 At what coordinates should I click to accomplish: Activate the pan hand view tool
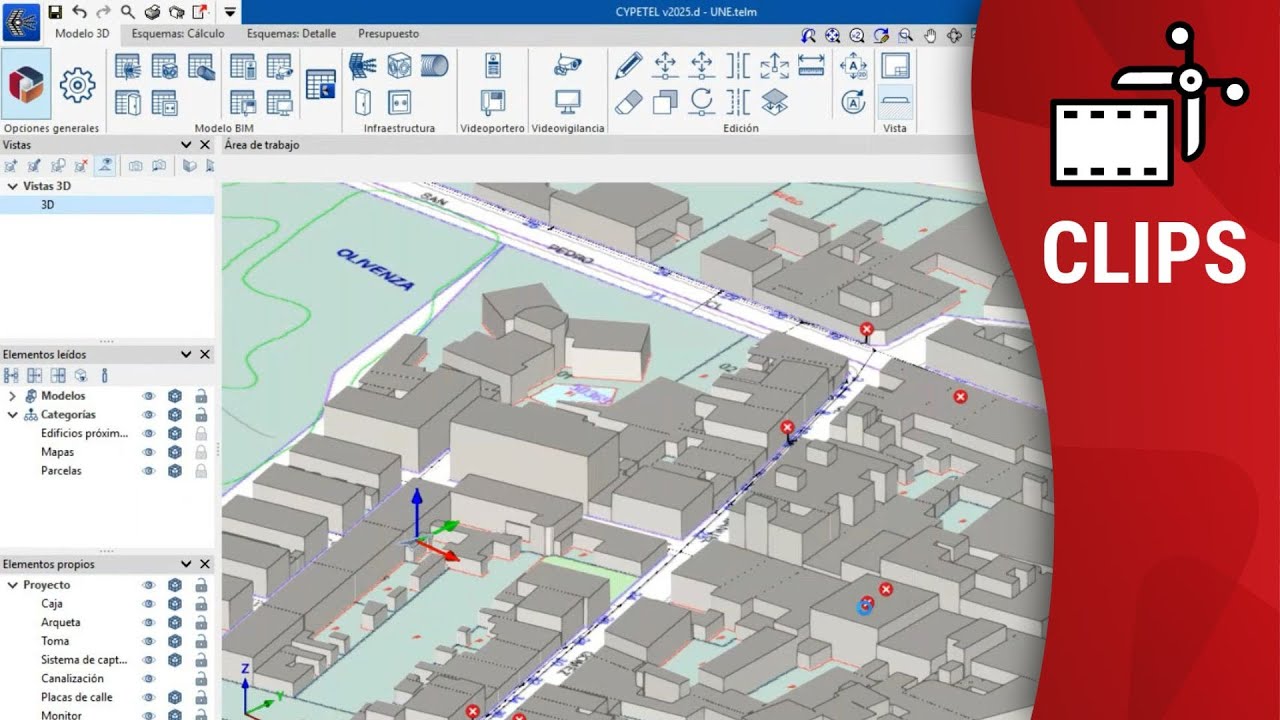930,35
